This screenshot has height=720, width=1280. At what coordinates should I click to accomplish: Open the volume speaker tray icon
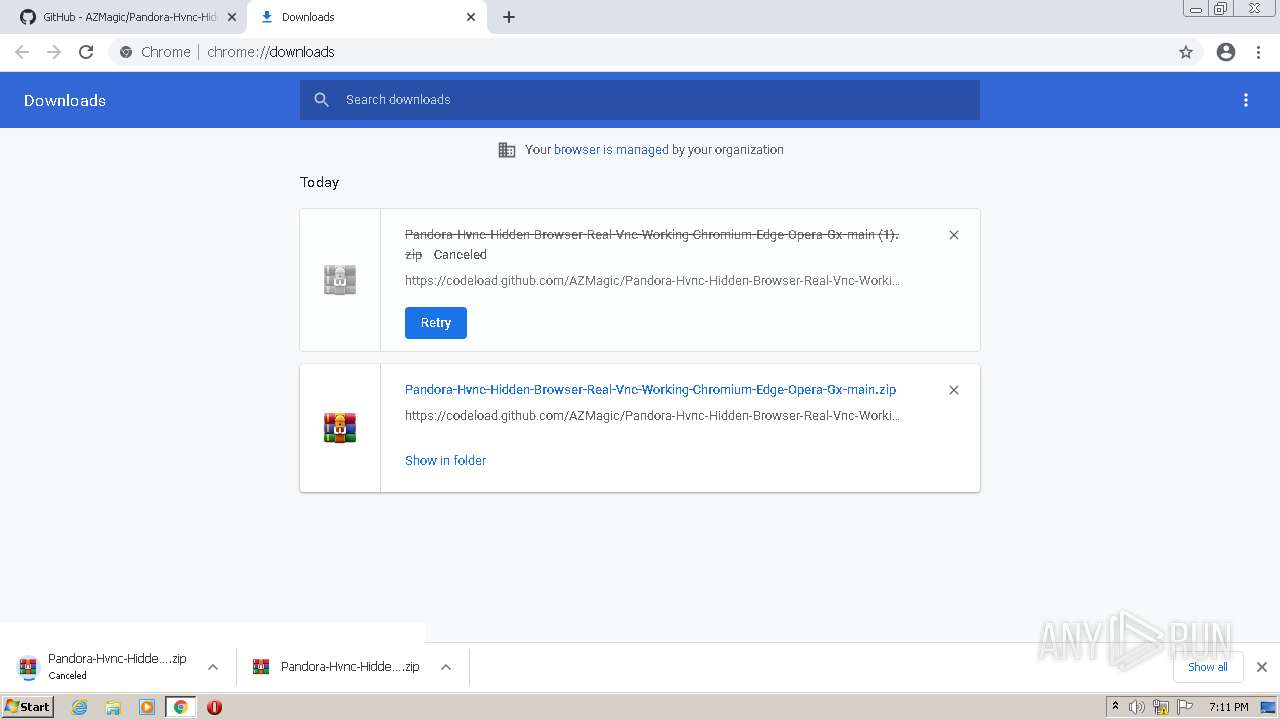(x=1137, y=707)
